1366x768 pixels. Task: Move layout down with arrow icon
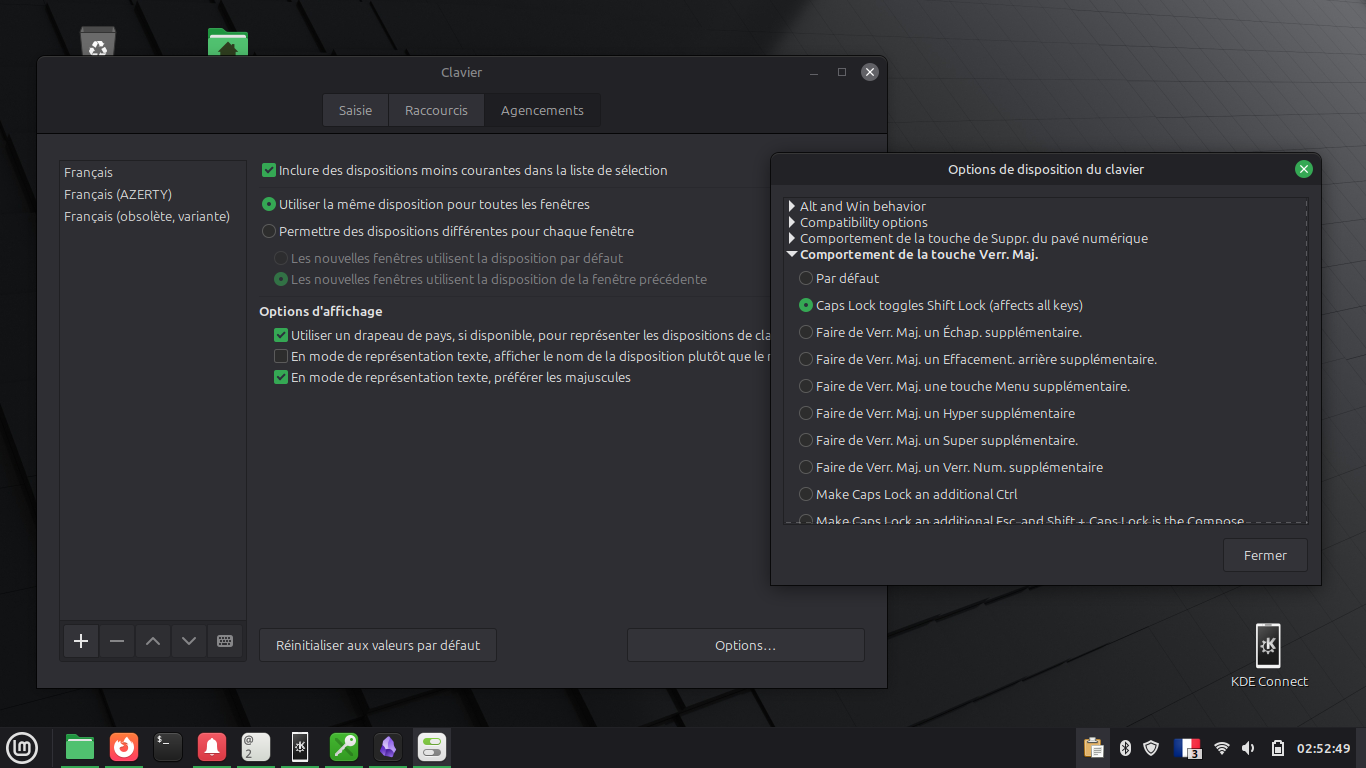click(189, 641)
